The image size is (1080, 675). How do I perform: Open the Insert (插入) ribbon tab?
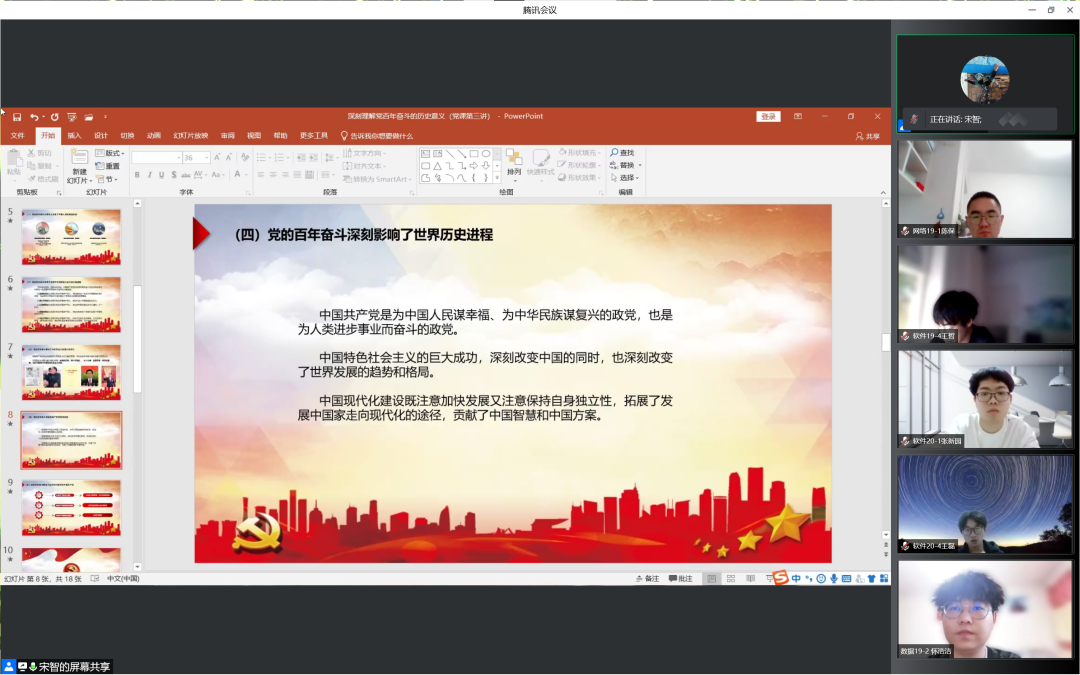[x=74, y=135]
